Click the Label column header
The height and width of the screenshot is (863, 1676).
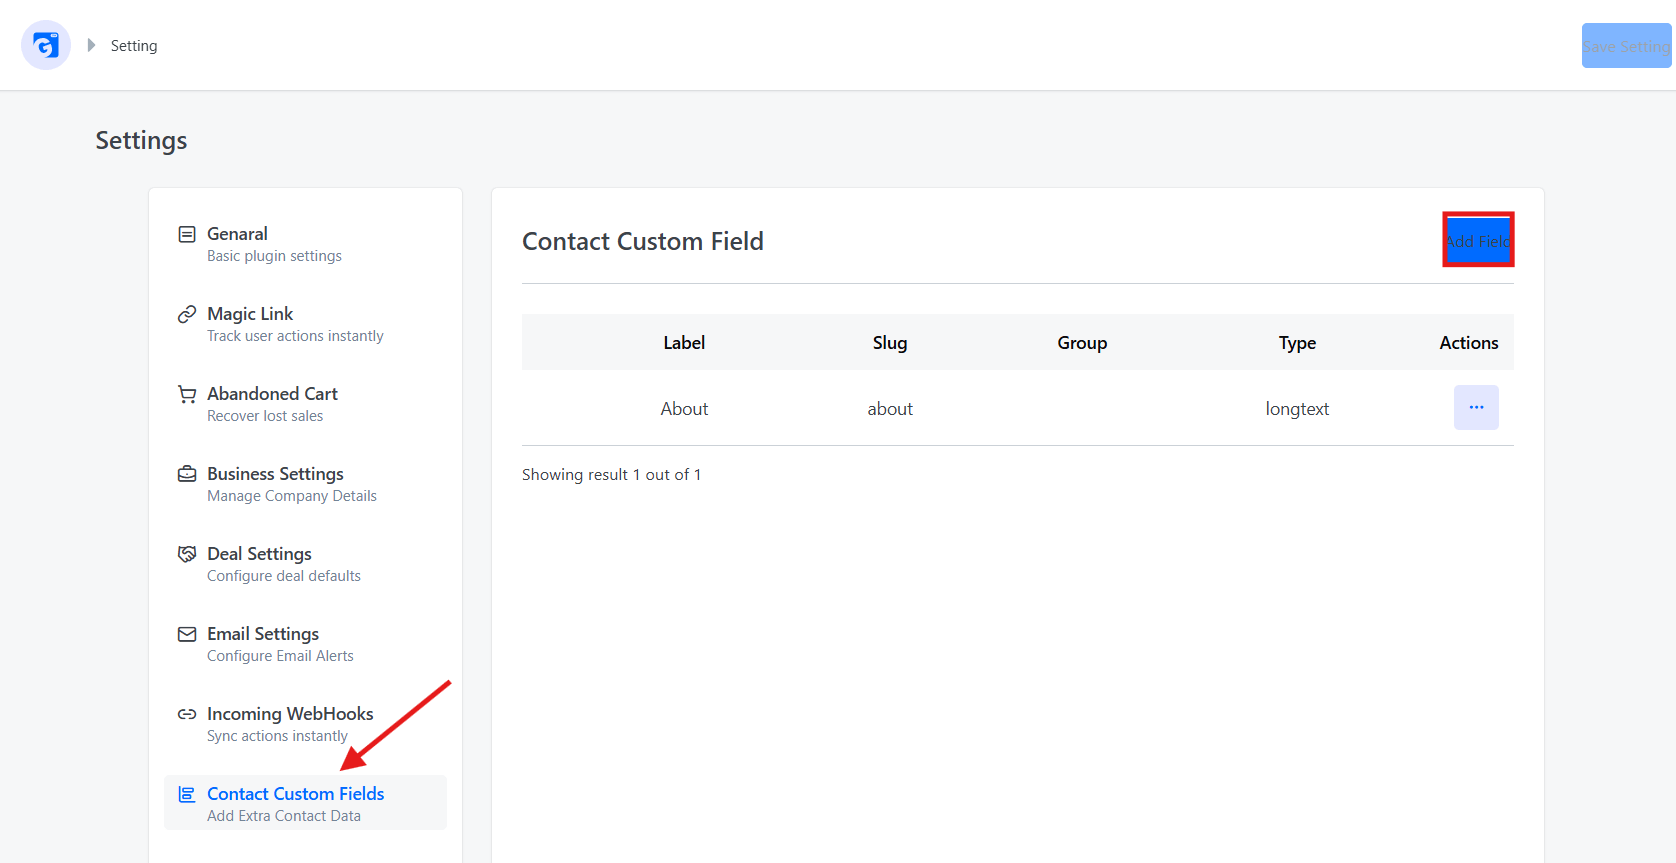click(684, 343)
